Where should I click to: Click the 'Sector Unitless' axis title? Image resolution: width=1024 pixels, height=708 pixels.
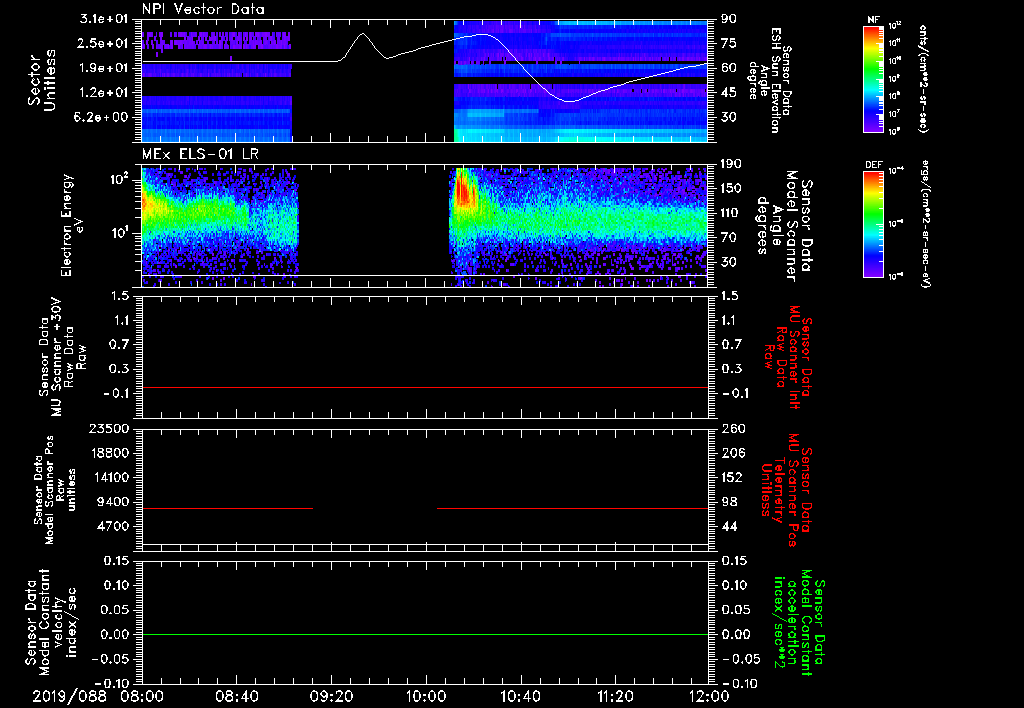coord(42,80)
